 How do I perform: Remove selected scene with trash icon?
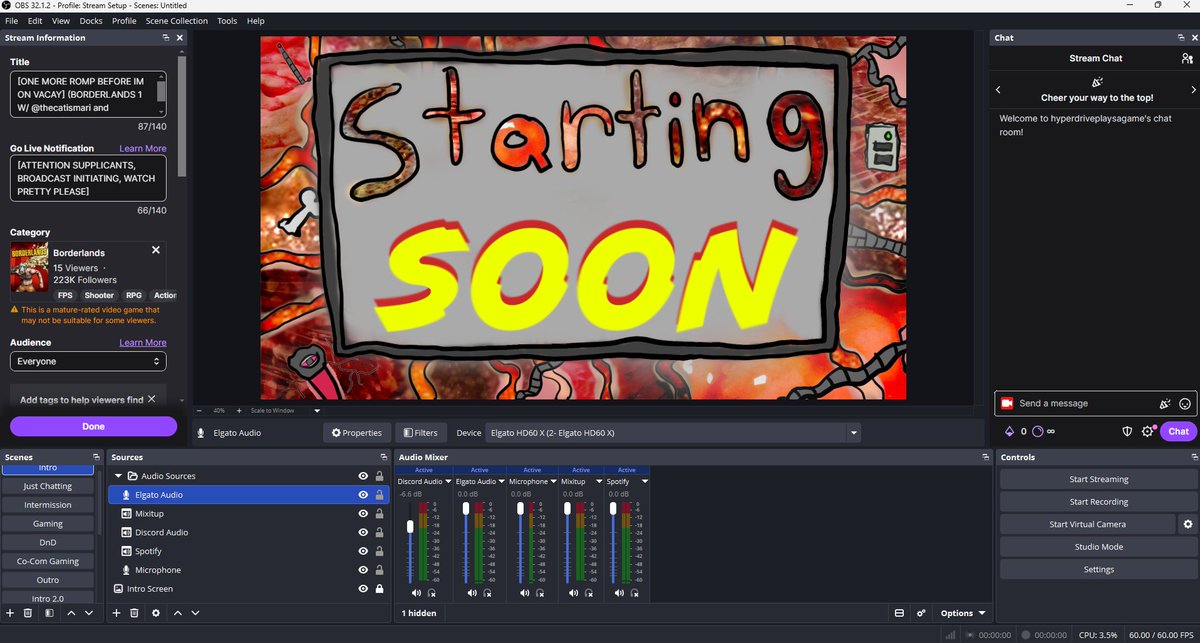click(x=28, y=612)
